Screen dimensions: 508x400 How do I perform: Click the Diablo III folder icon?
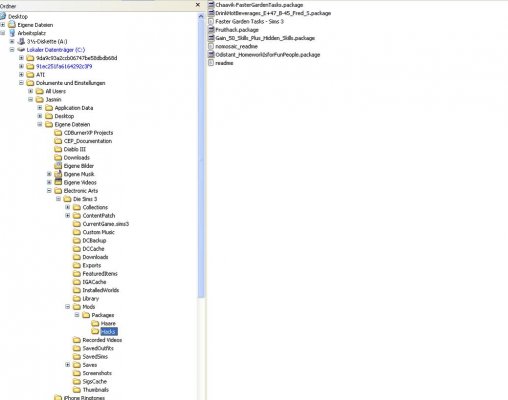58,149
